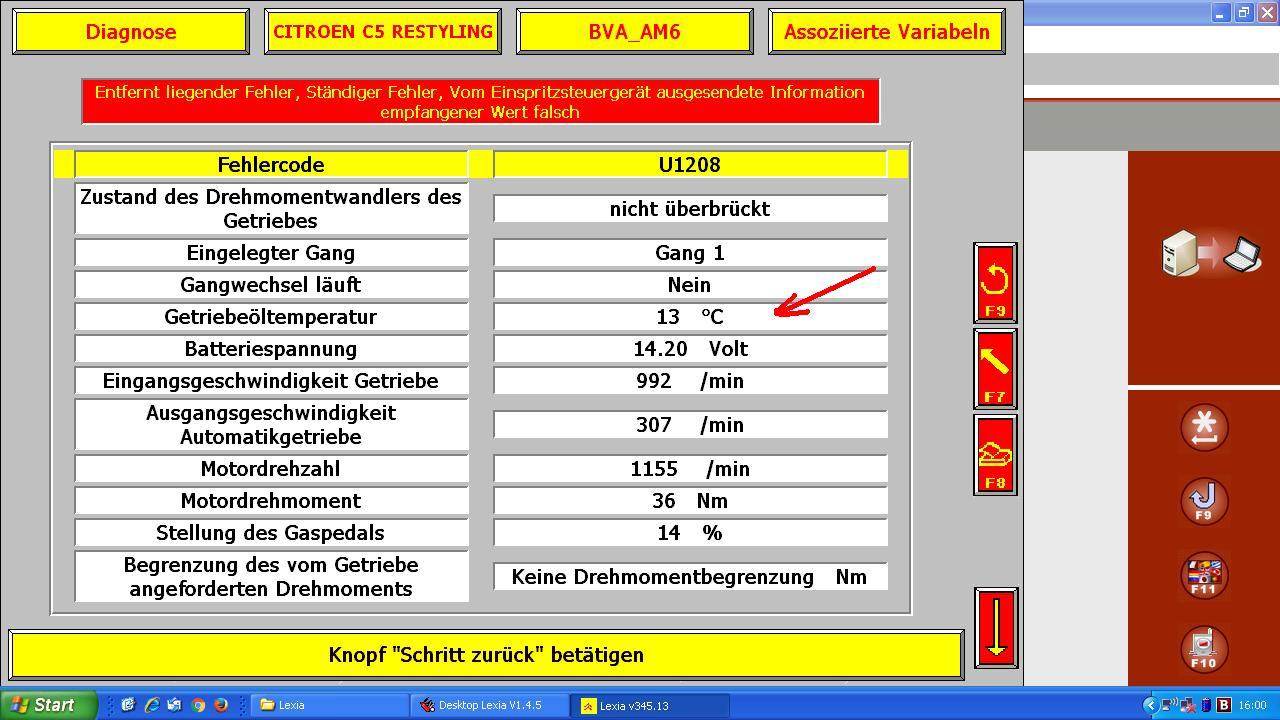Viewport: 1280px width, 720px height.
Task: Click Getriebeöltemperatur label
Action: coord(271,317)
